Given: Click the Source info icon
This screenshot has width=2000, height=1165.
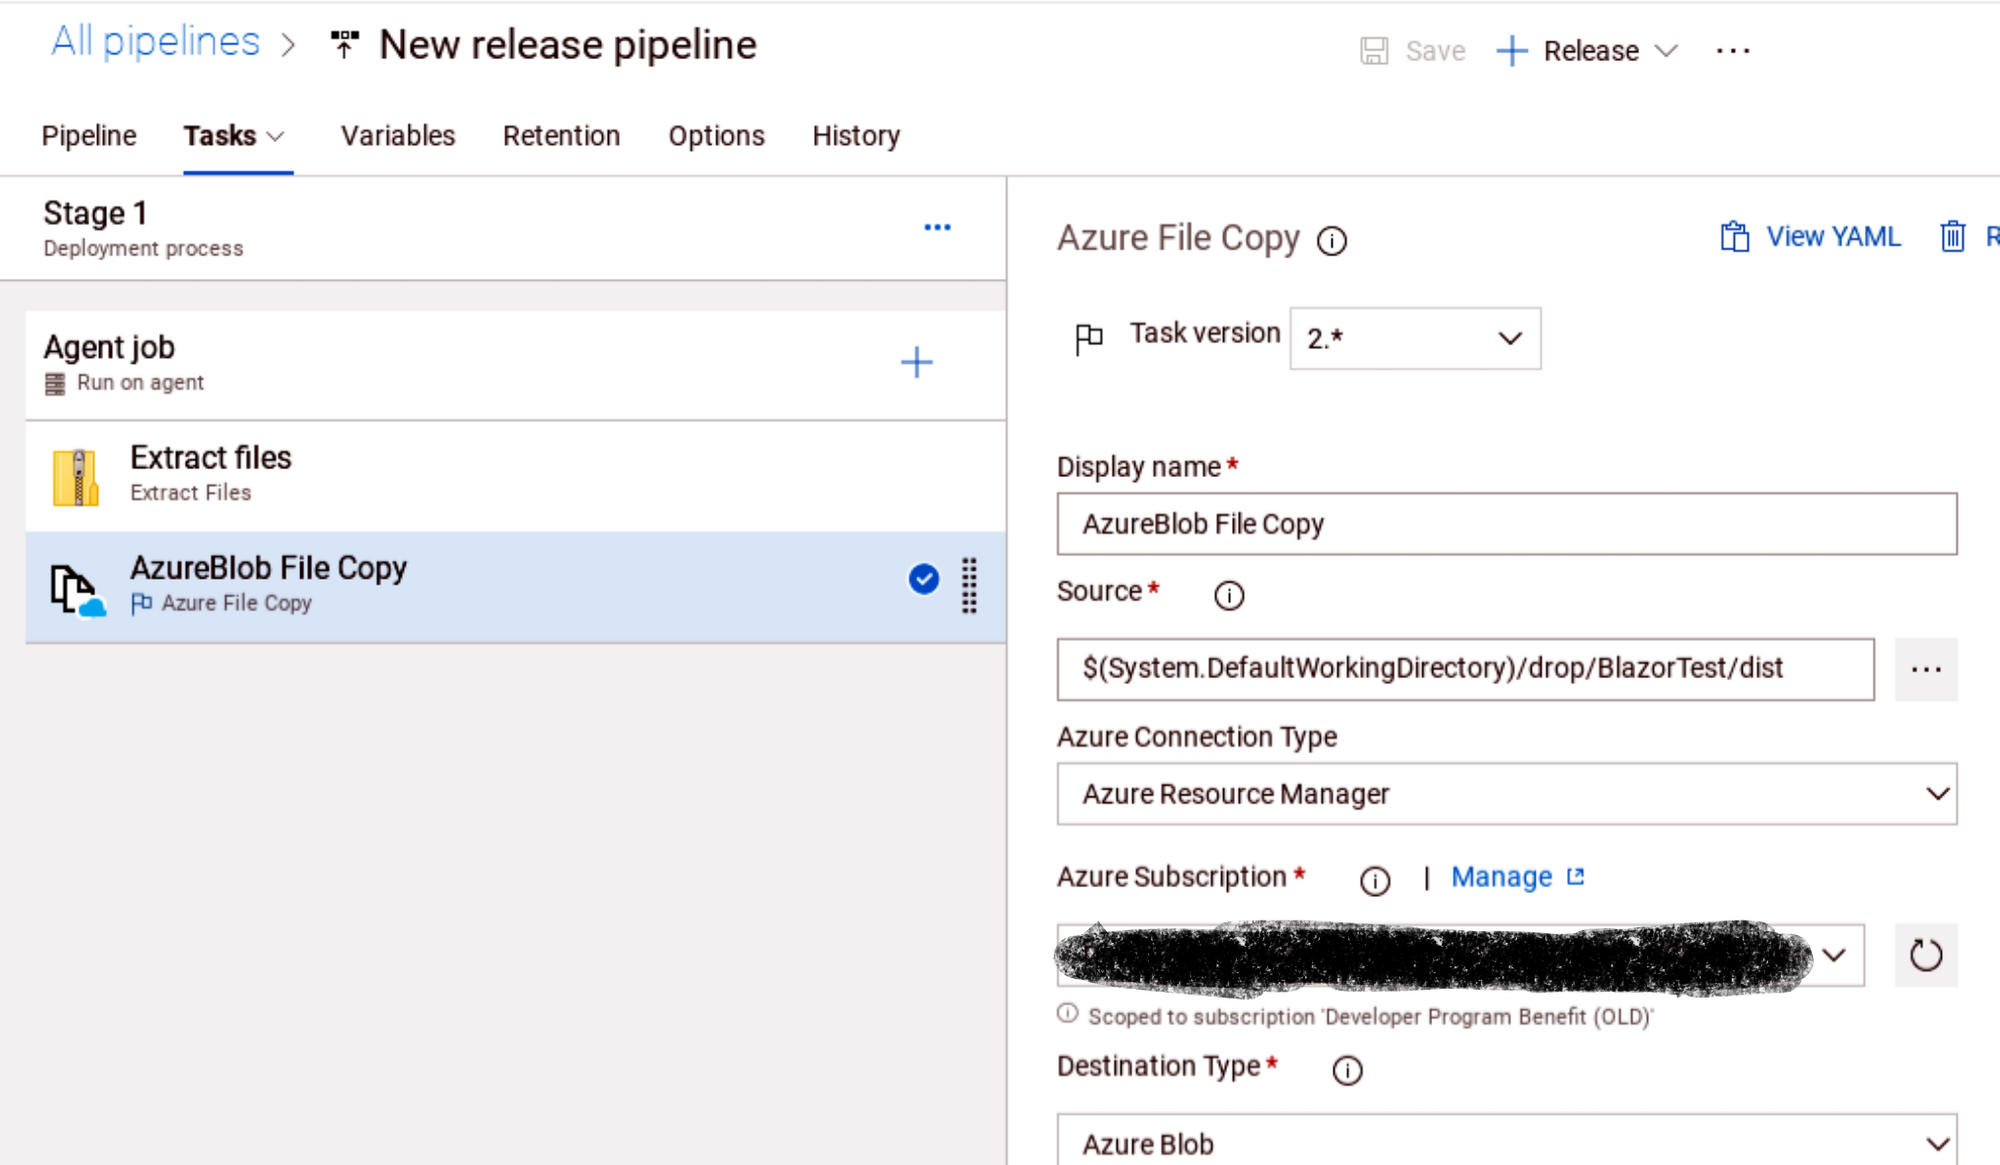Looking at the screenshot, I should (1229, 596).
